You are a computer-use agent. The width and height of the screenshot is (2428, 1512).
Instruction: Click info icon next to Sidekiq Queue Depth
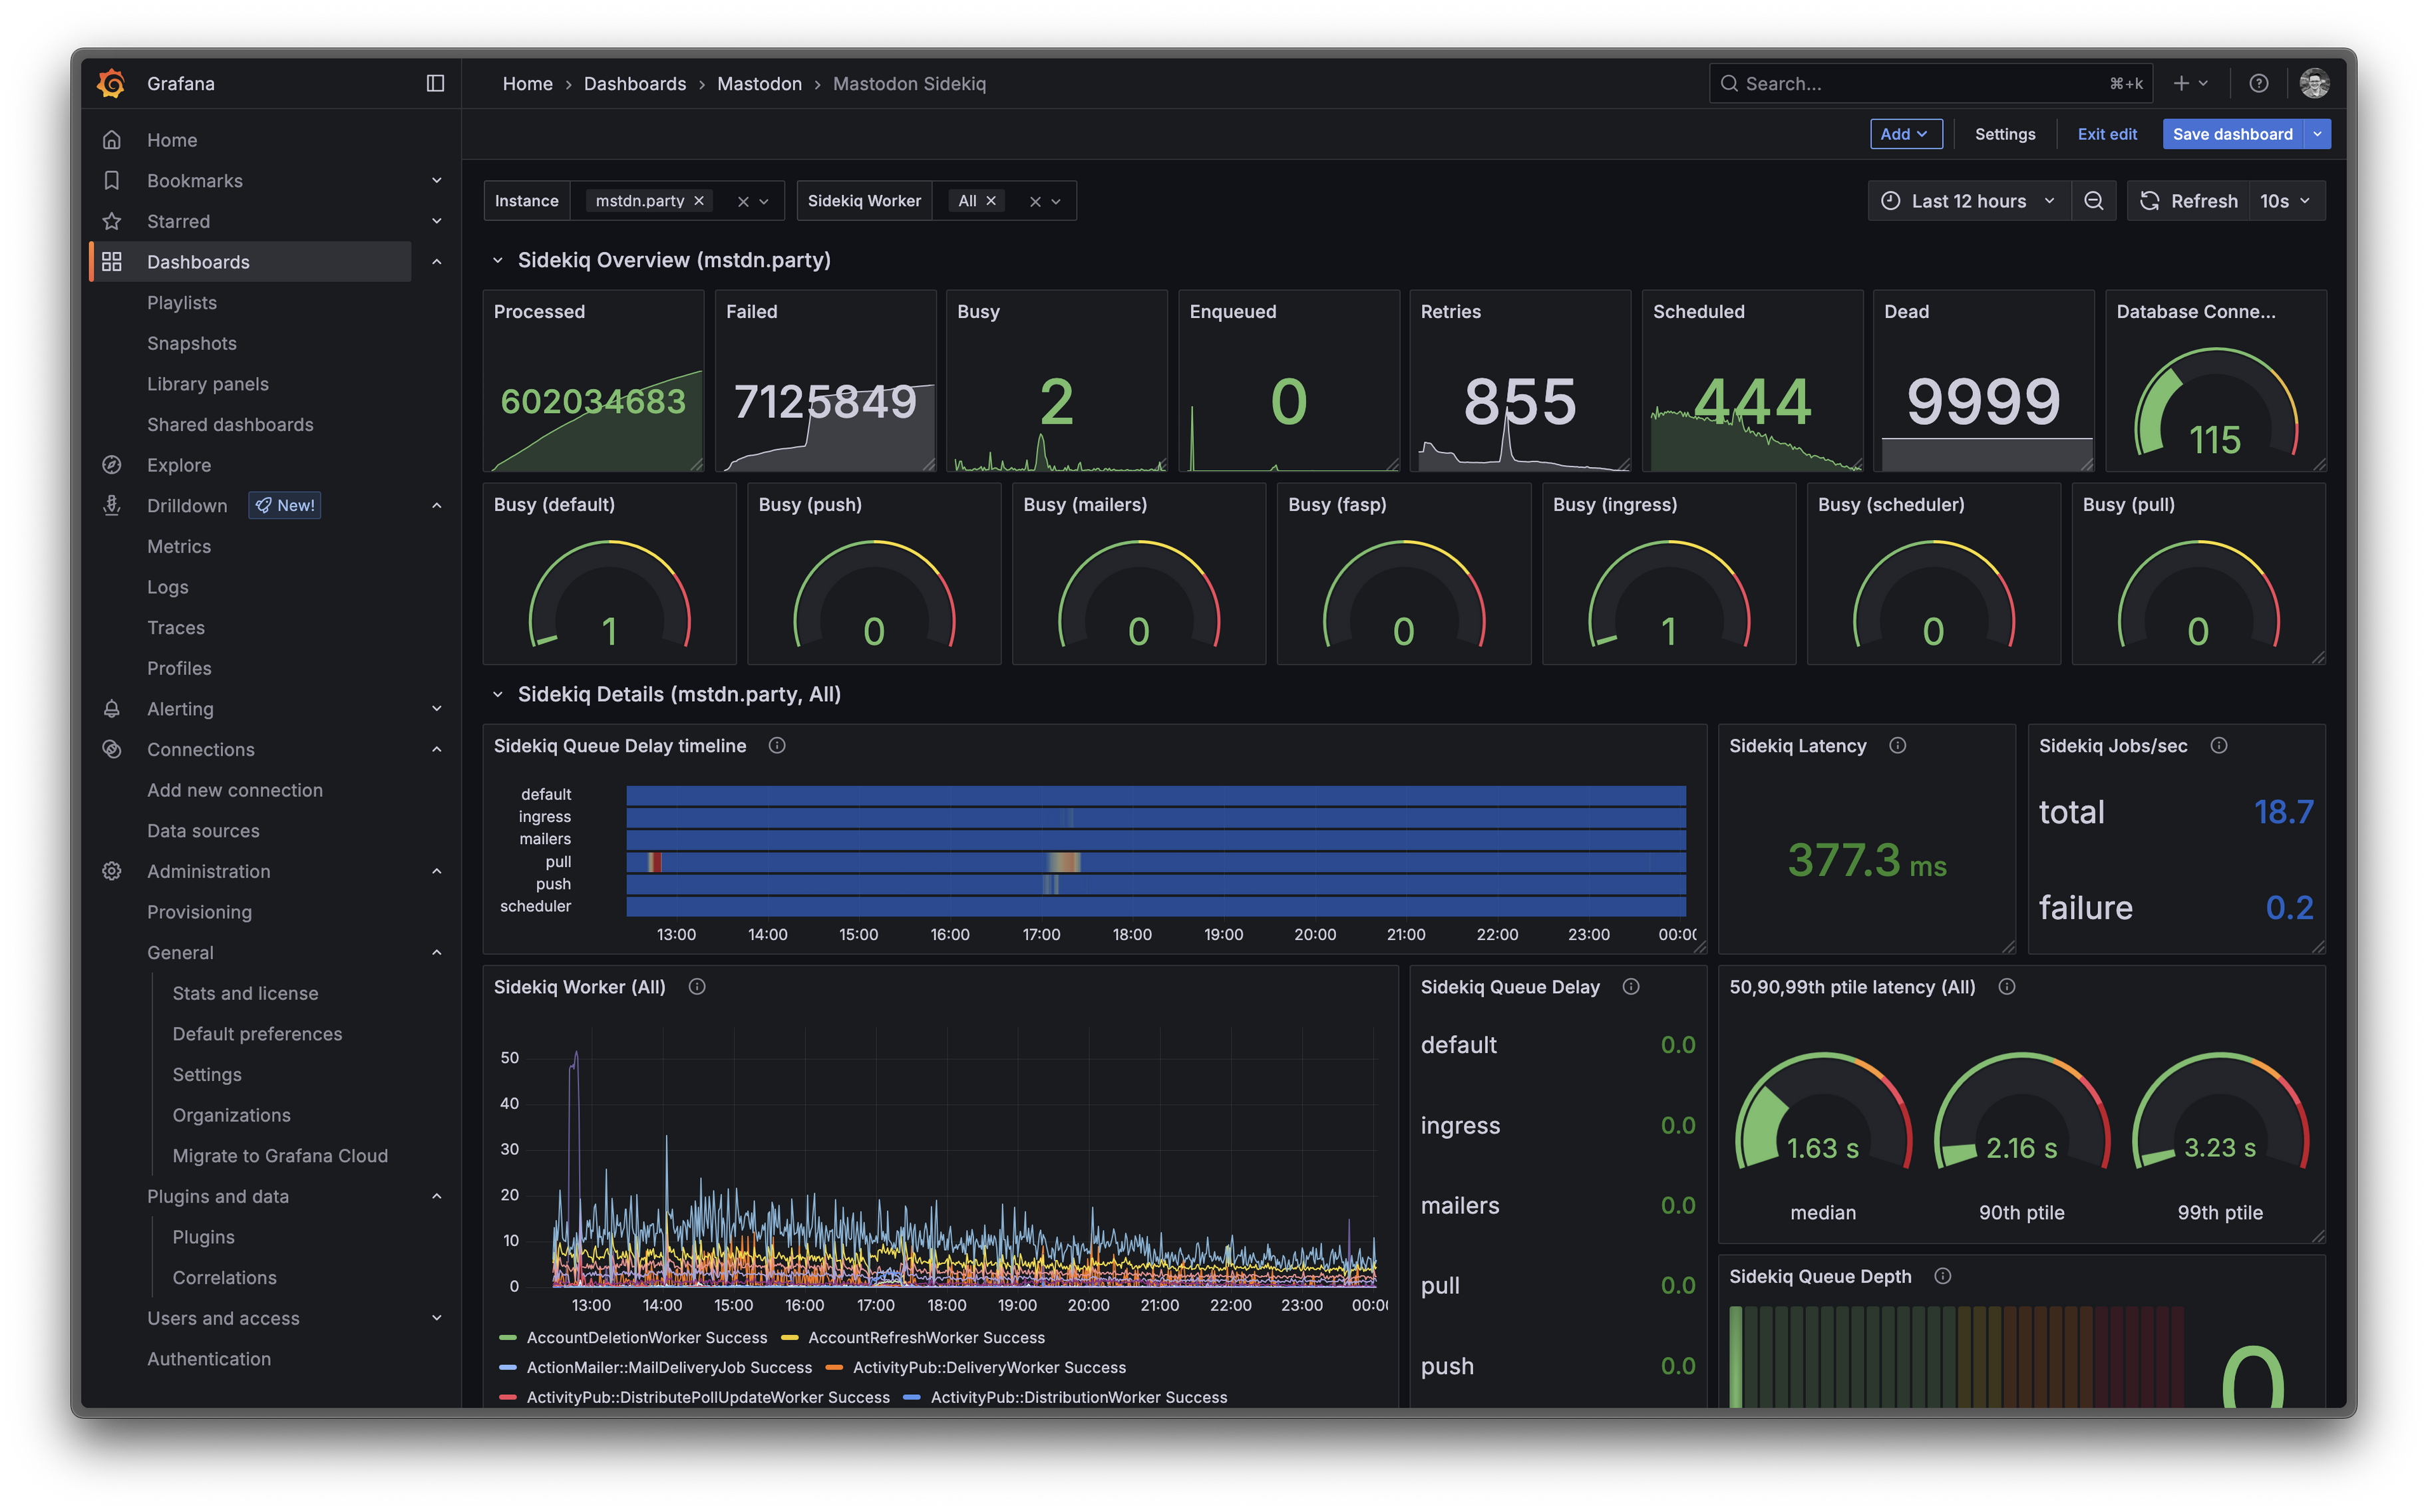(x=1942, y=1276)
